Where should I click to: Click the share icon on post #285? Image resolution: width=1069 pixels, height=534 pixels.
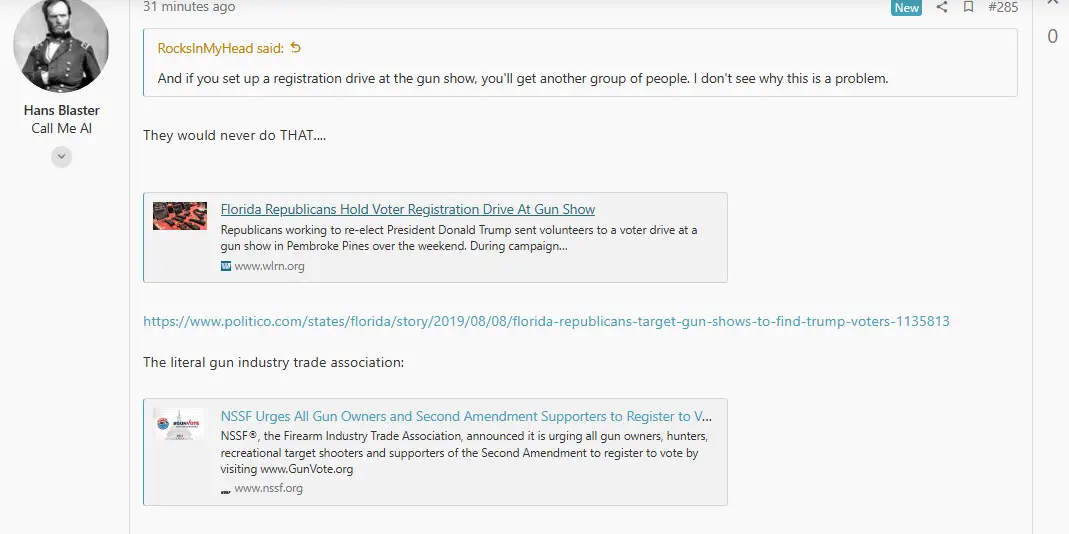pos(941,7)
